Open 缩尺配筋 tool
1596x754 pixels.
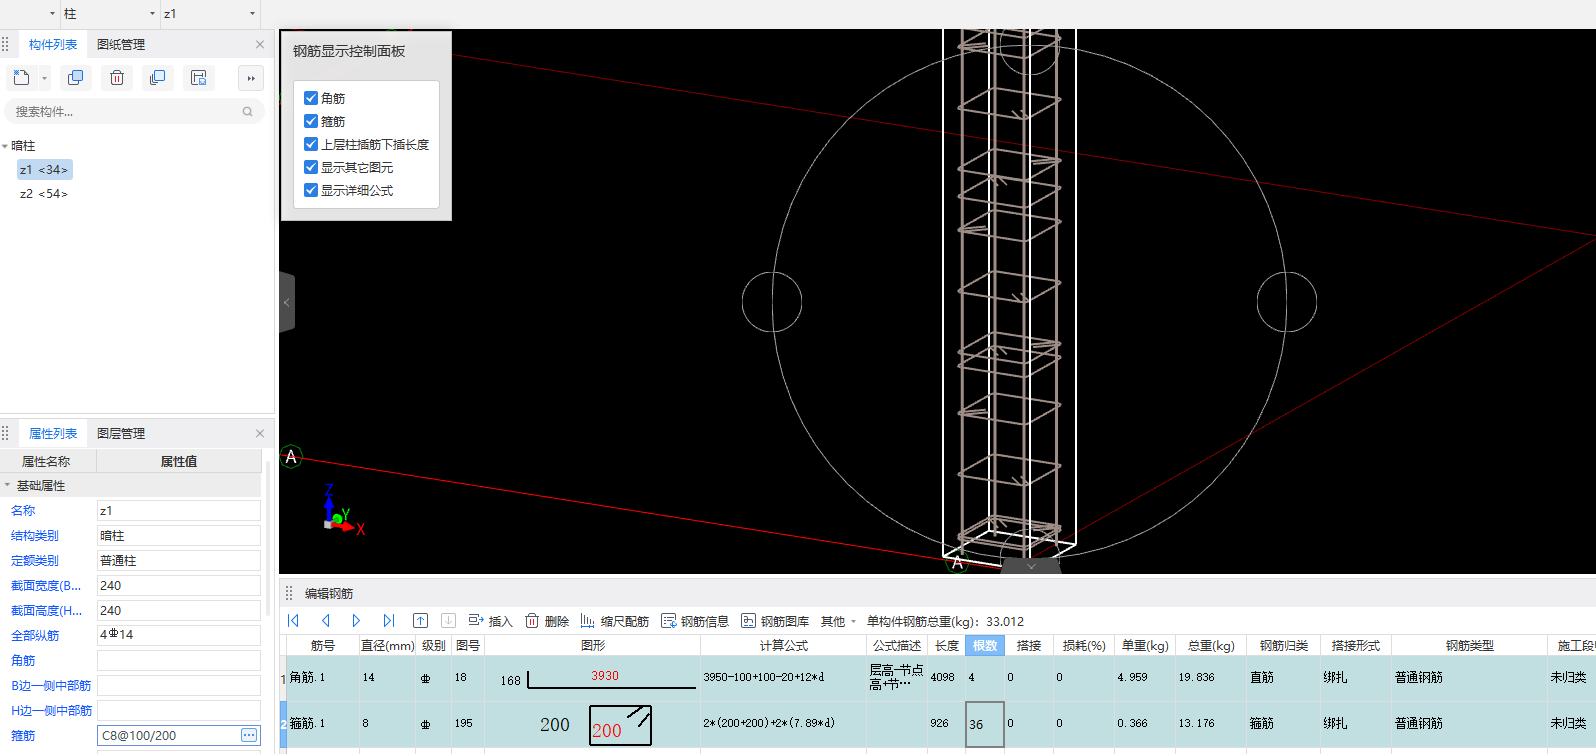(615, 621)
